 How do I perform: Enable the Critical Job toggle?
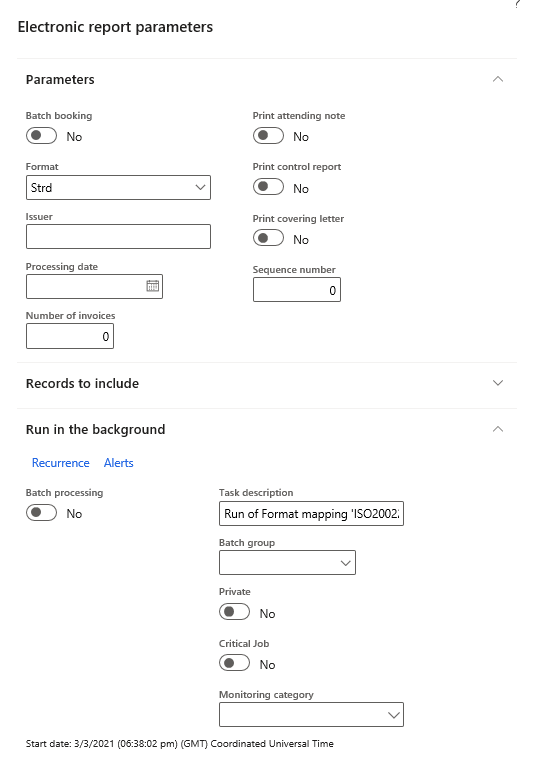point(234,664)
